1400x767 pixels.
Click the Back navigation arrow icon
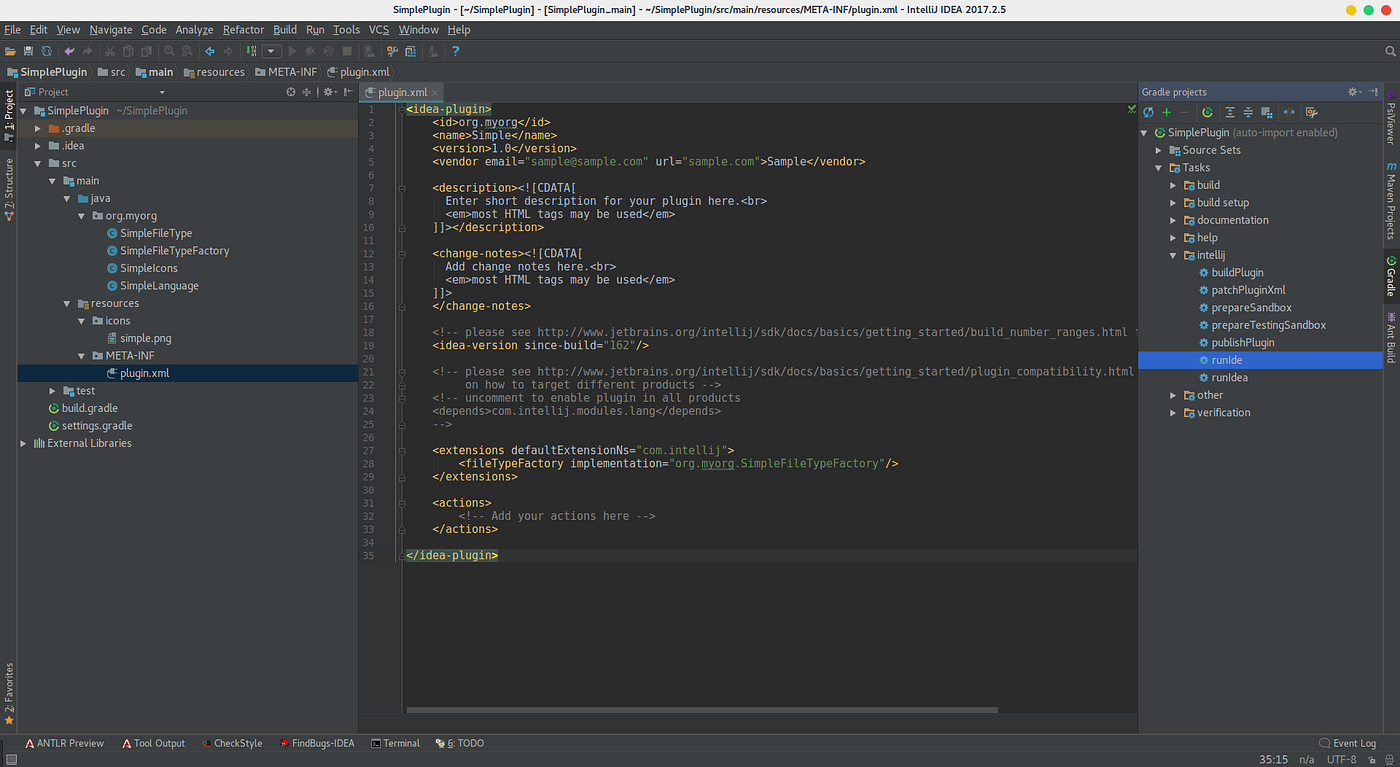pos(209,51)
